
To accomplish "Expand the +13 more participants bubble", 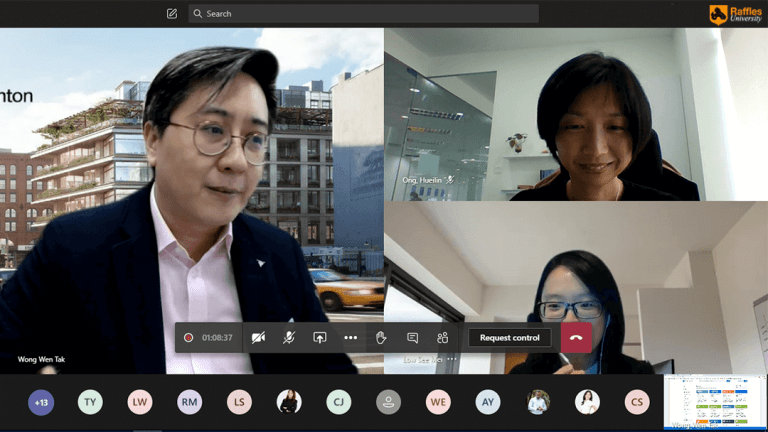I will [41, 402].
